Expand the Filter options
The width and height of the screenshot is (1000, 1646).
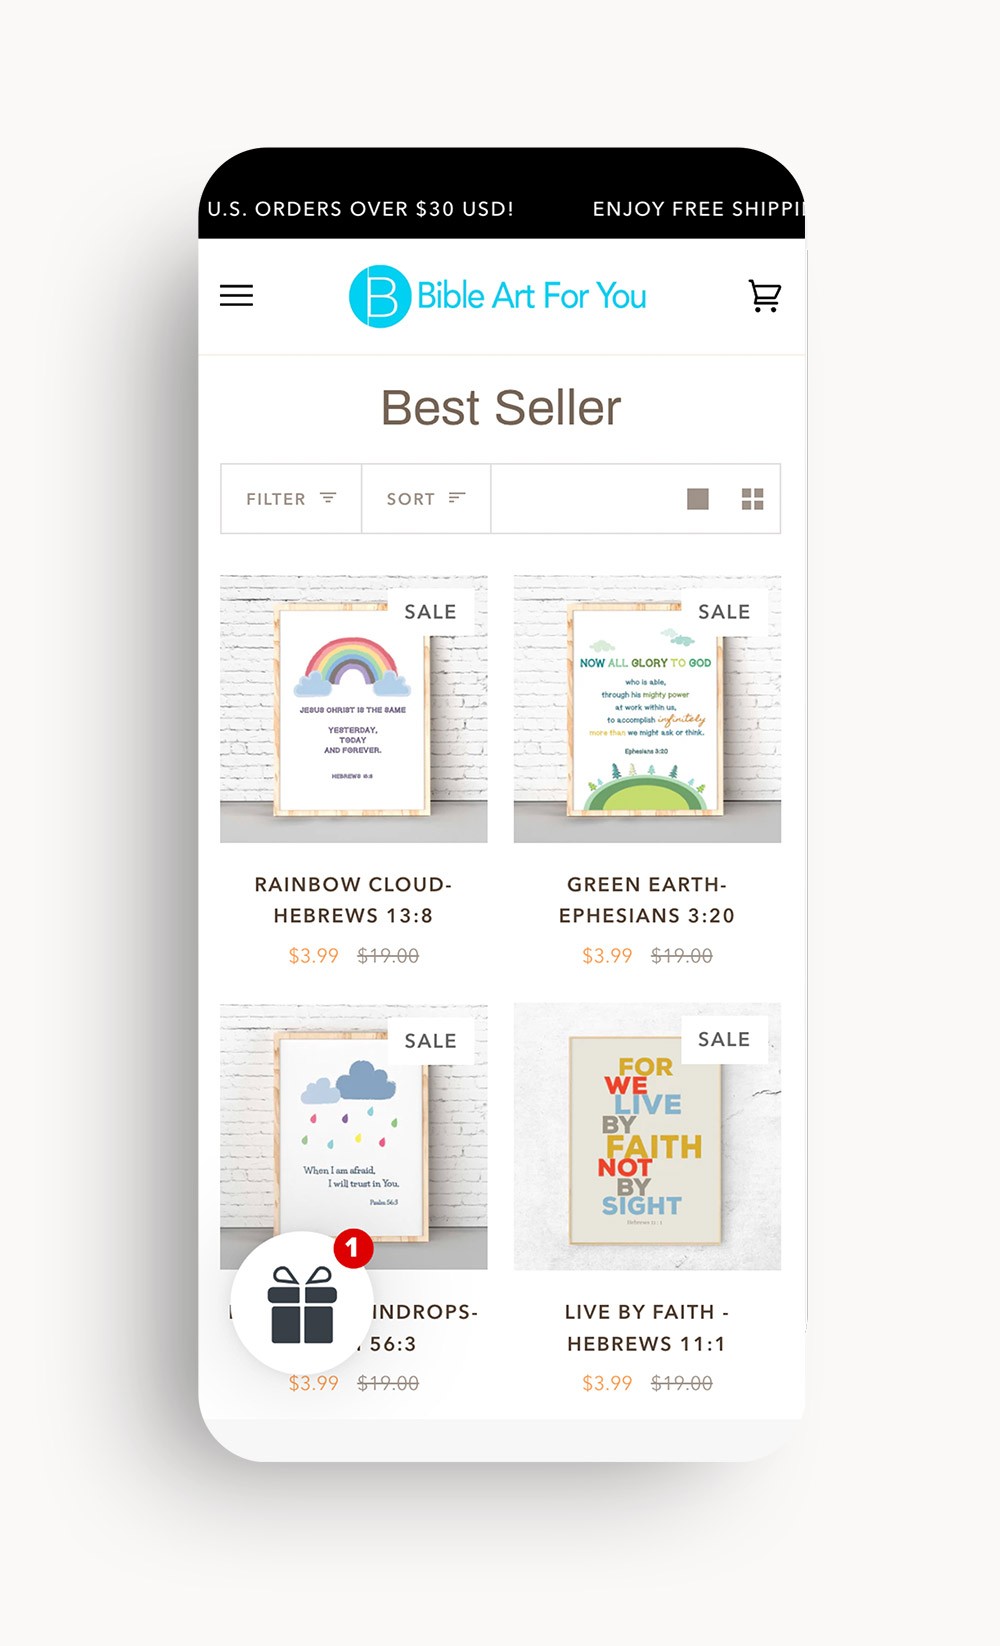[291, 499]
